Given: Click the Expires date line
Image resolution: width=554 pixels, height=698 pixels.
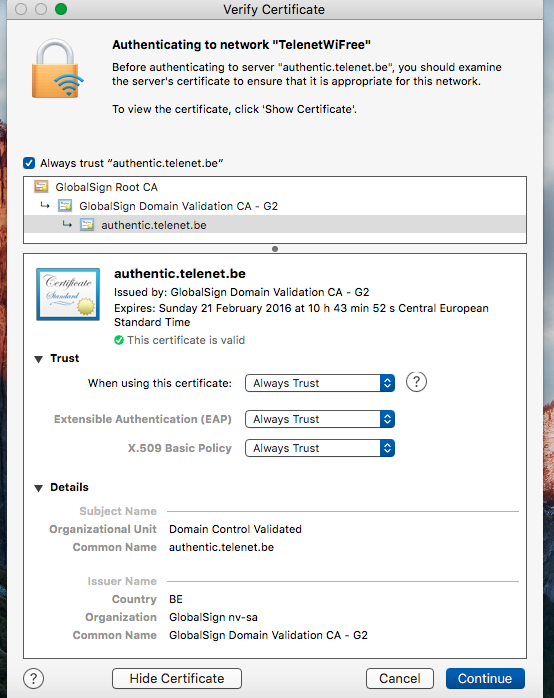Looking at the screenshot, I should (x=301, y=315).
